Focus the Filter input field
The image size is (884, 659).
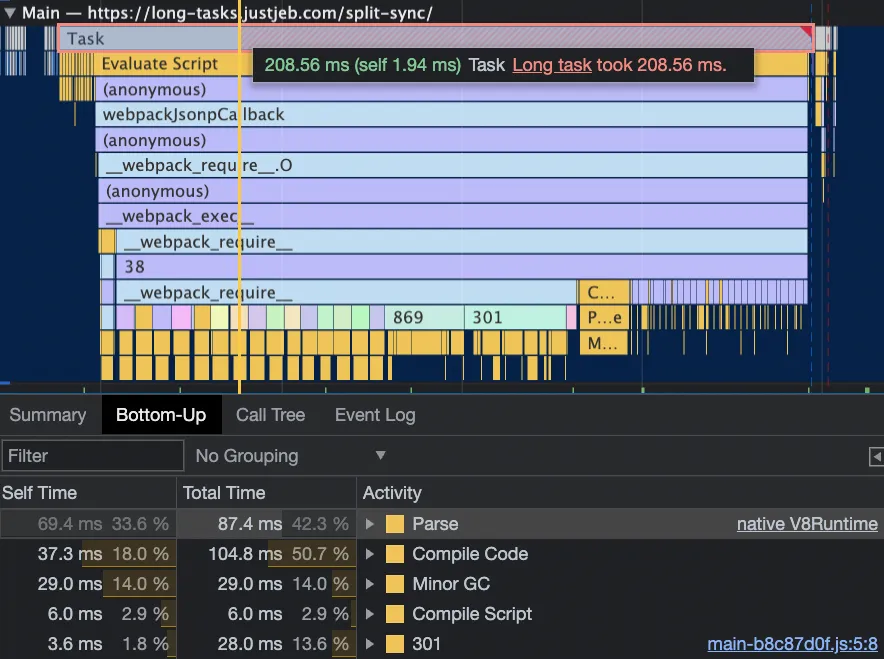tap(93, 455)
